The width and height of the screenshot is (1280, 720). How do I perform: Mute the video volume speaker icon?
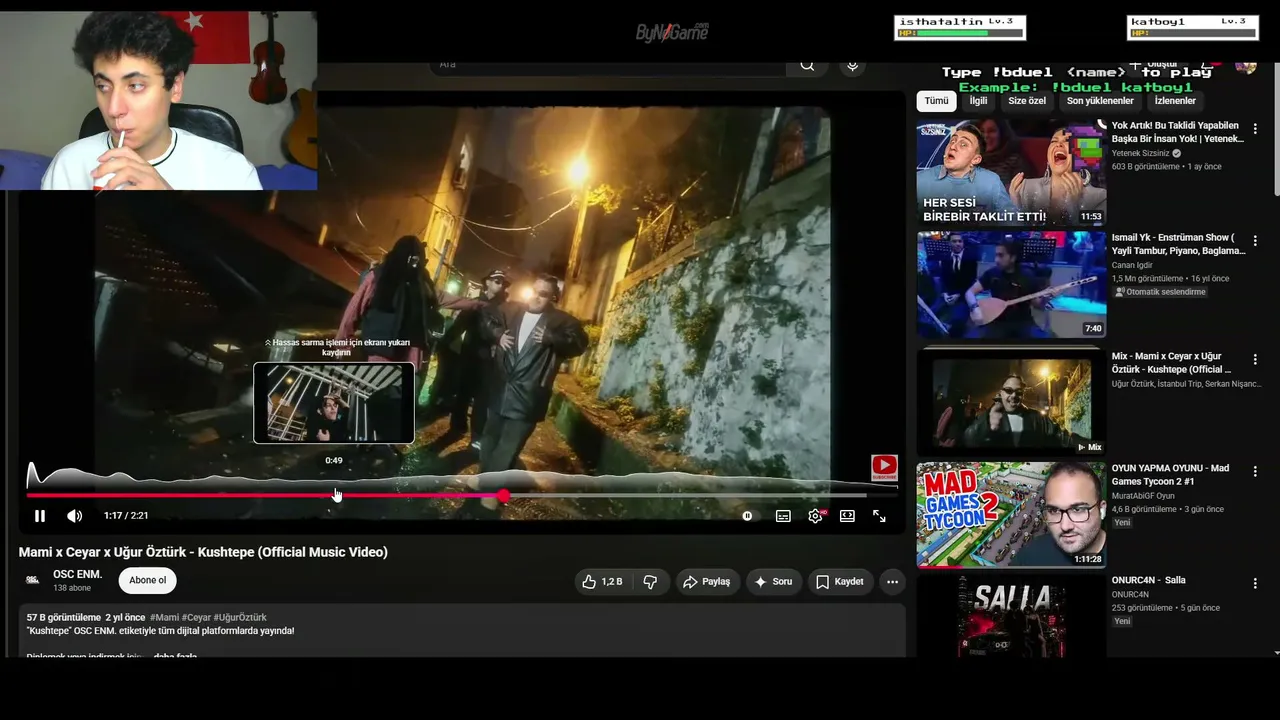point(75,516)
